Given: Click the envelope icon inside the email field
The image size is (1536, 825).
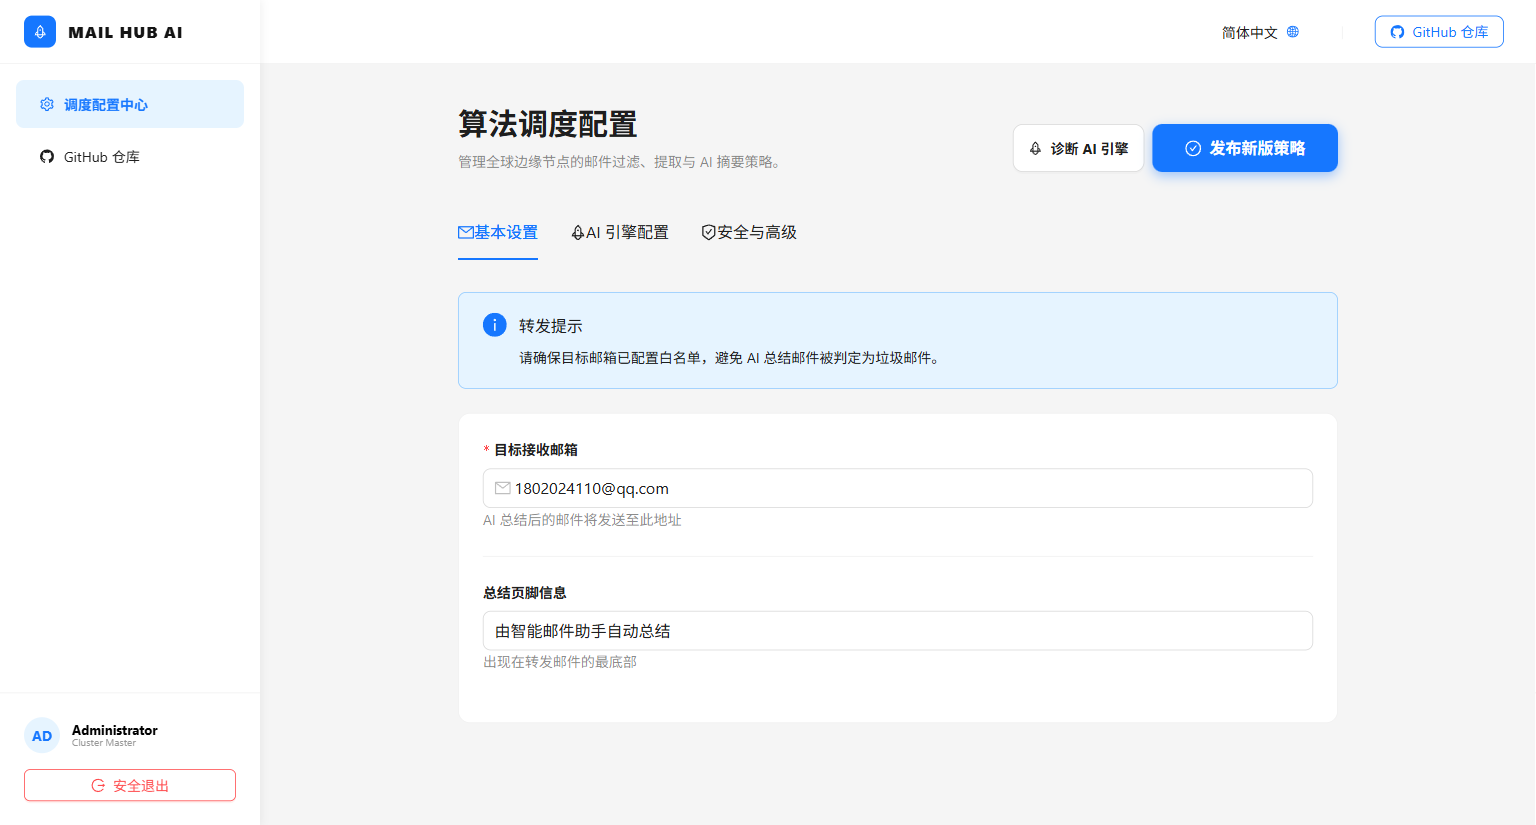Looking at the screenshot, I should pos(502,488).
